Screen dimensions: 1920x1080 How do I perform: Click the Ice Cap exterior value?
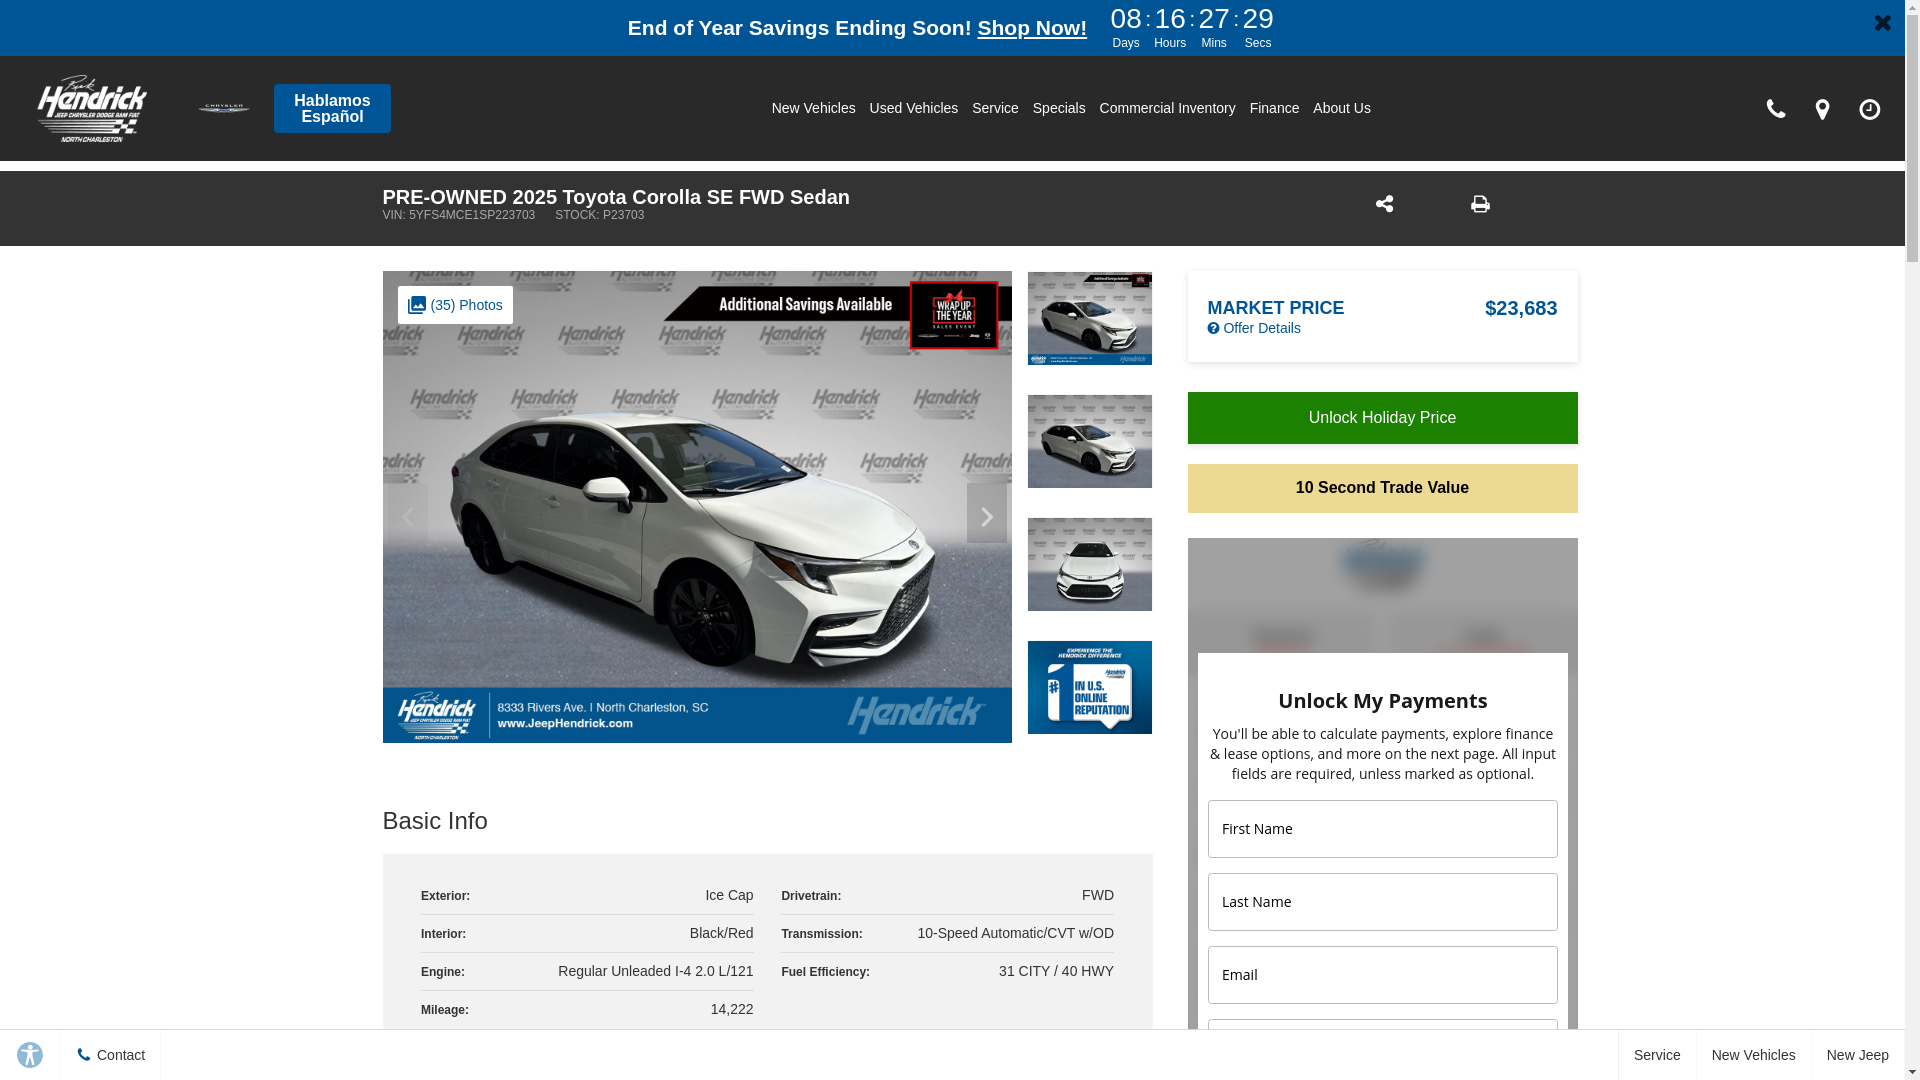point(729,895)
